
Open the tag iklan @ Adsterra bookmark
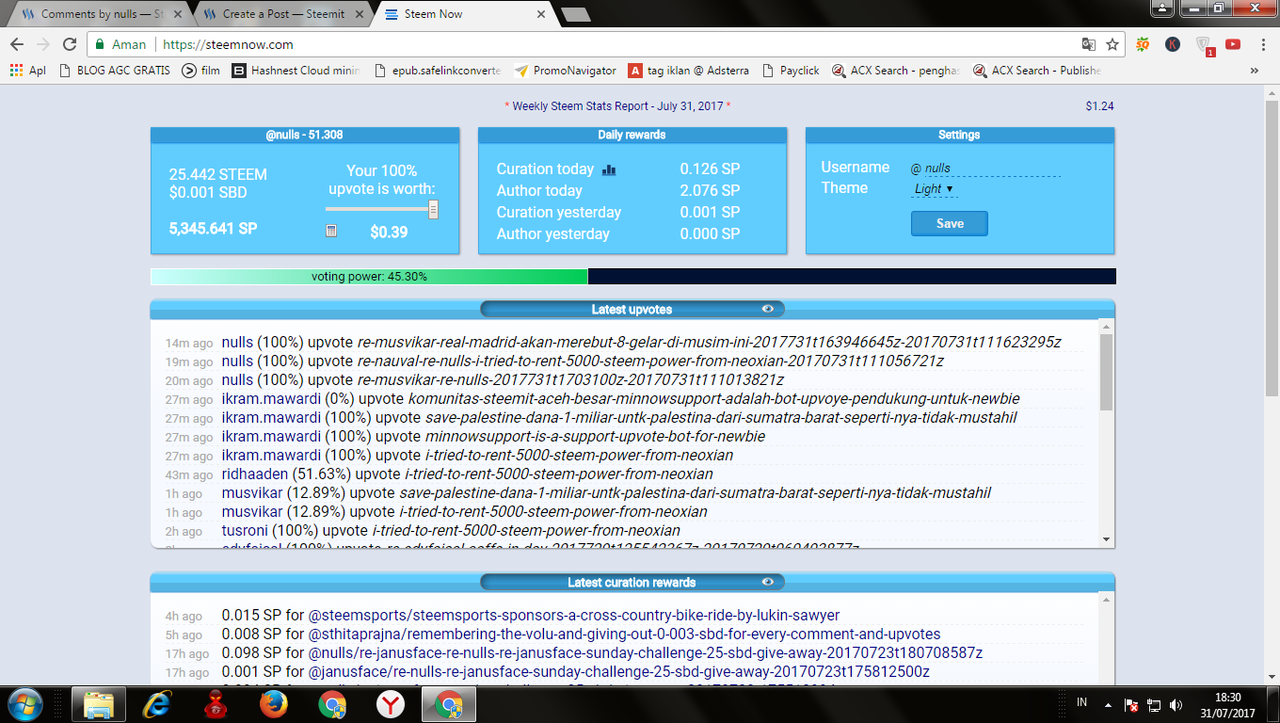coord(689,71)
